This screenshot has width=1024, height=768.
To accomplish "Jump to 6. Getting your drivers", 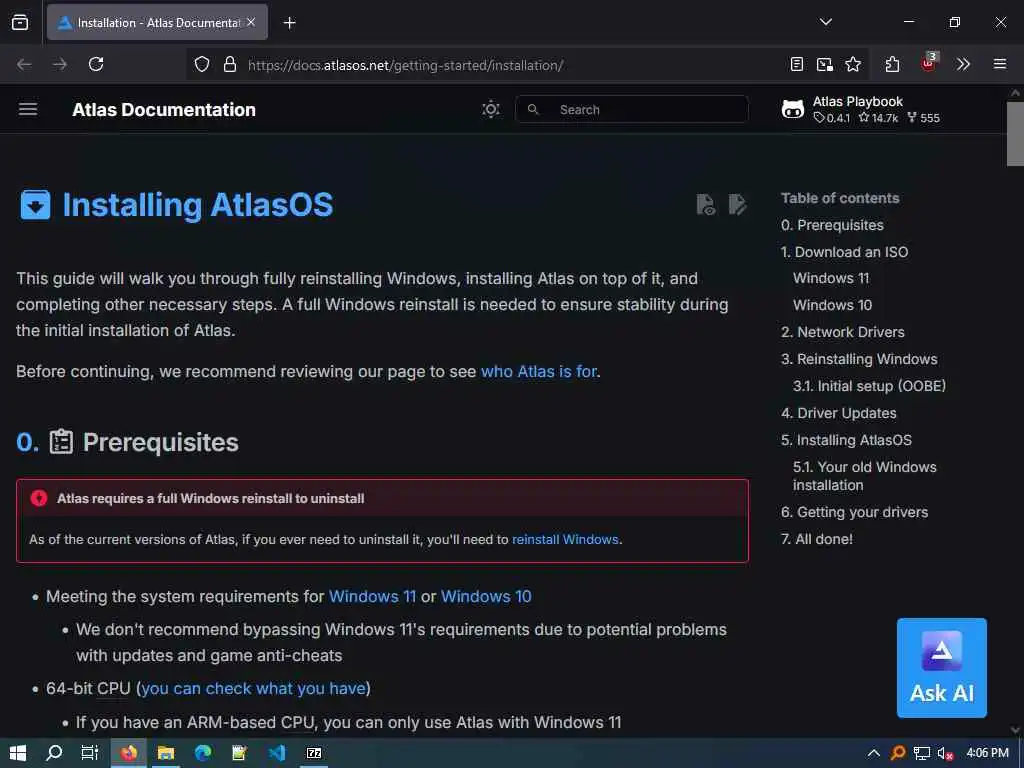I will point(854,512).
